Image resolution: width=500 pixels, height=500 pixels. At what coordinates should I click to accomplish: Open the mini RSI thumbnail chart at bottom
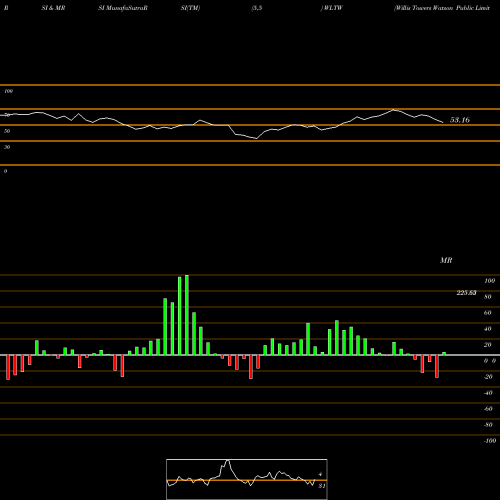[x=247, y=479]
